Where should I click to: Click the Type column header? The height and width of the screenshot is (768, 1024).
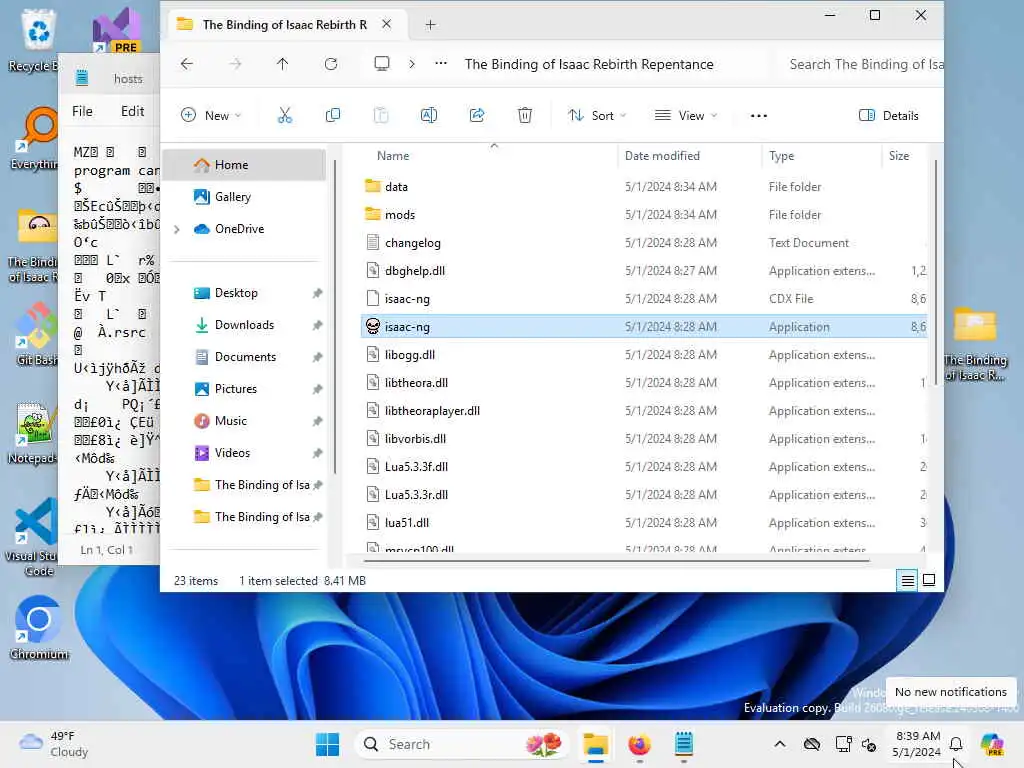tap(781, 156)
